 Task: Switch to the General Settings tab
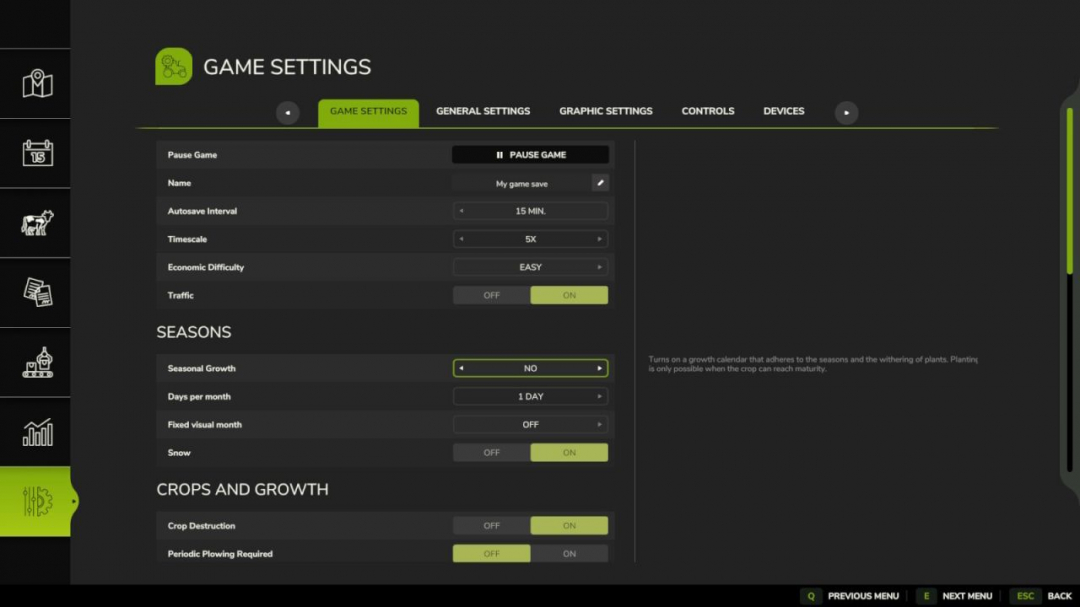click(x=483, y=111)
